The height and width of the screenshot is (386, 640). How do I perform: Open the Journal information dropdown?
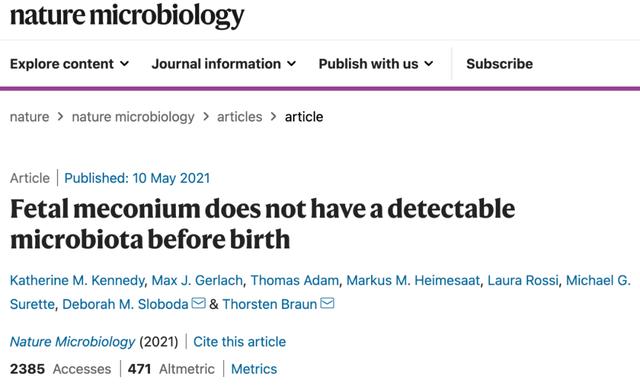coord(224,64)
